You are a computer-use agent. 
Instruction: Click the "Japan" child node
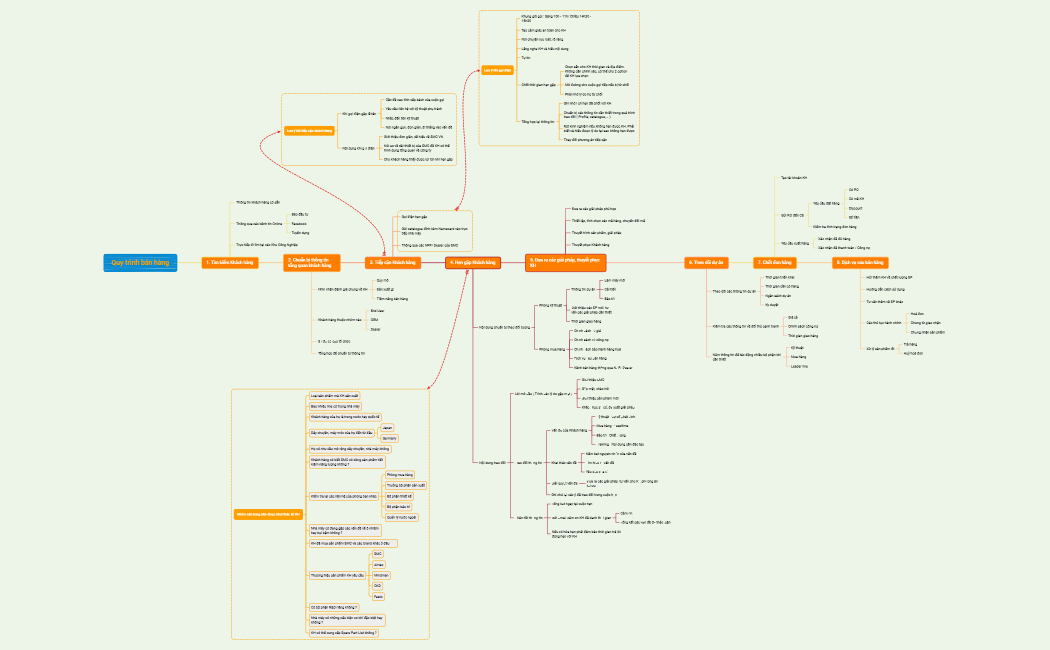coord(388,428)
